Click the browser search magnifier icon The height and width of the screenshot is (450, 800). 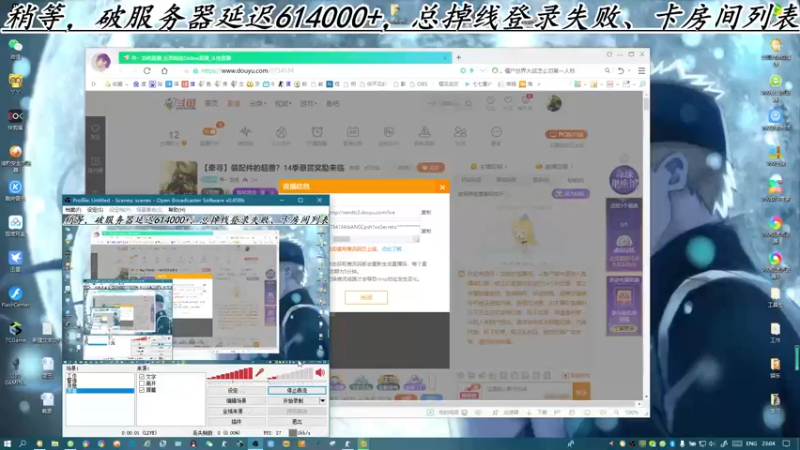pos(607,71)
